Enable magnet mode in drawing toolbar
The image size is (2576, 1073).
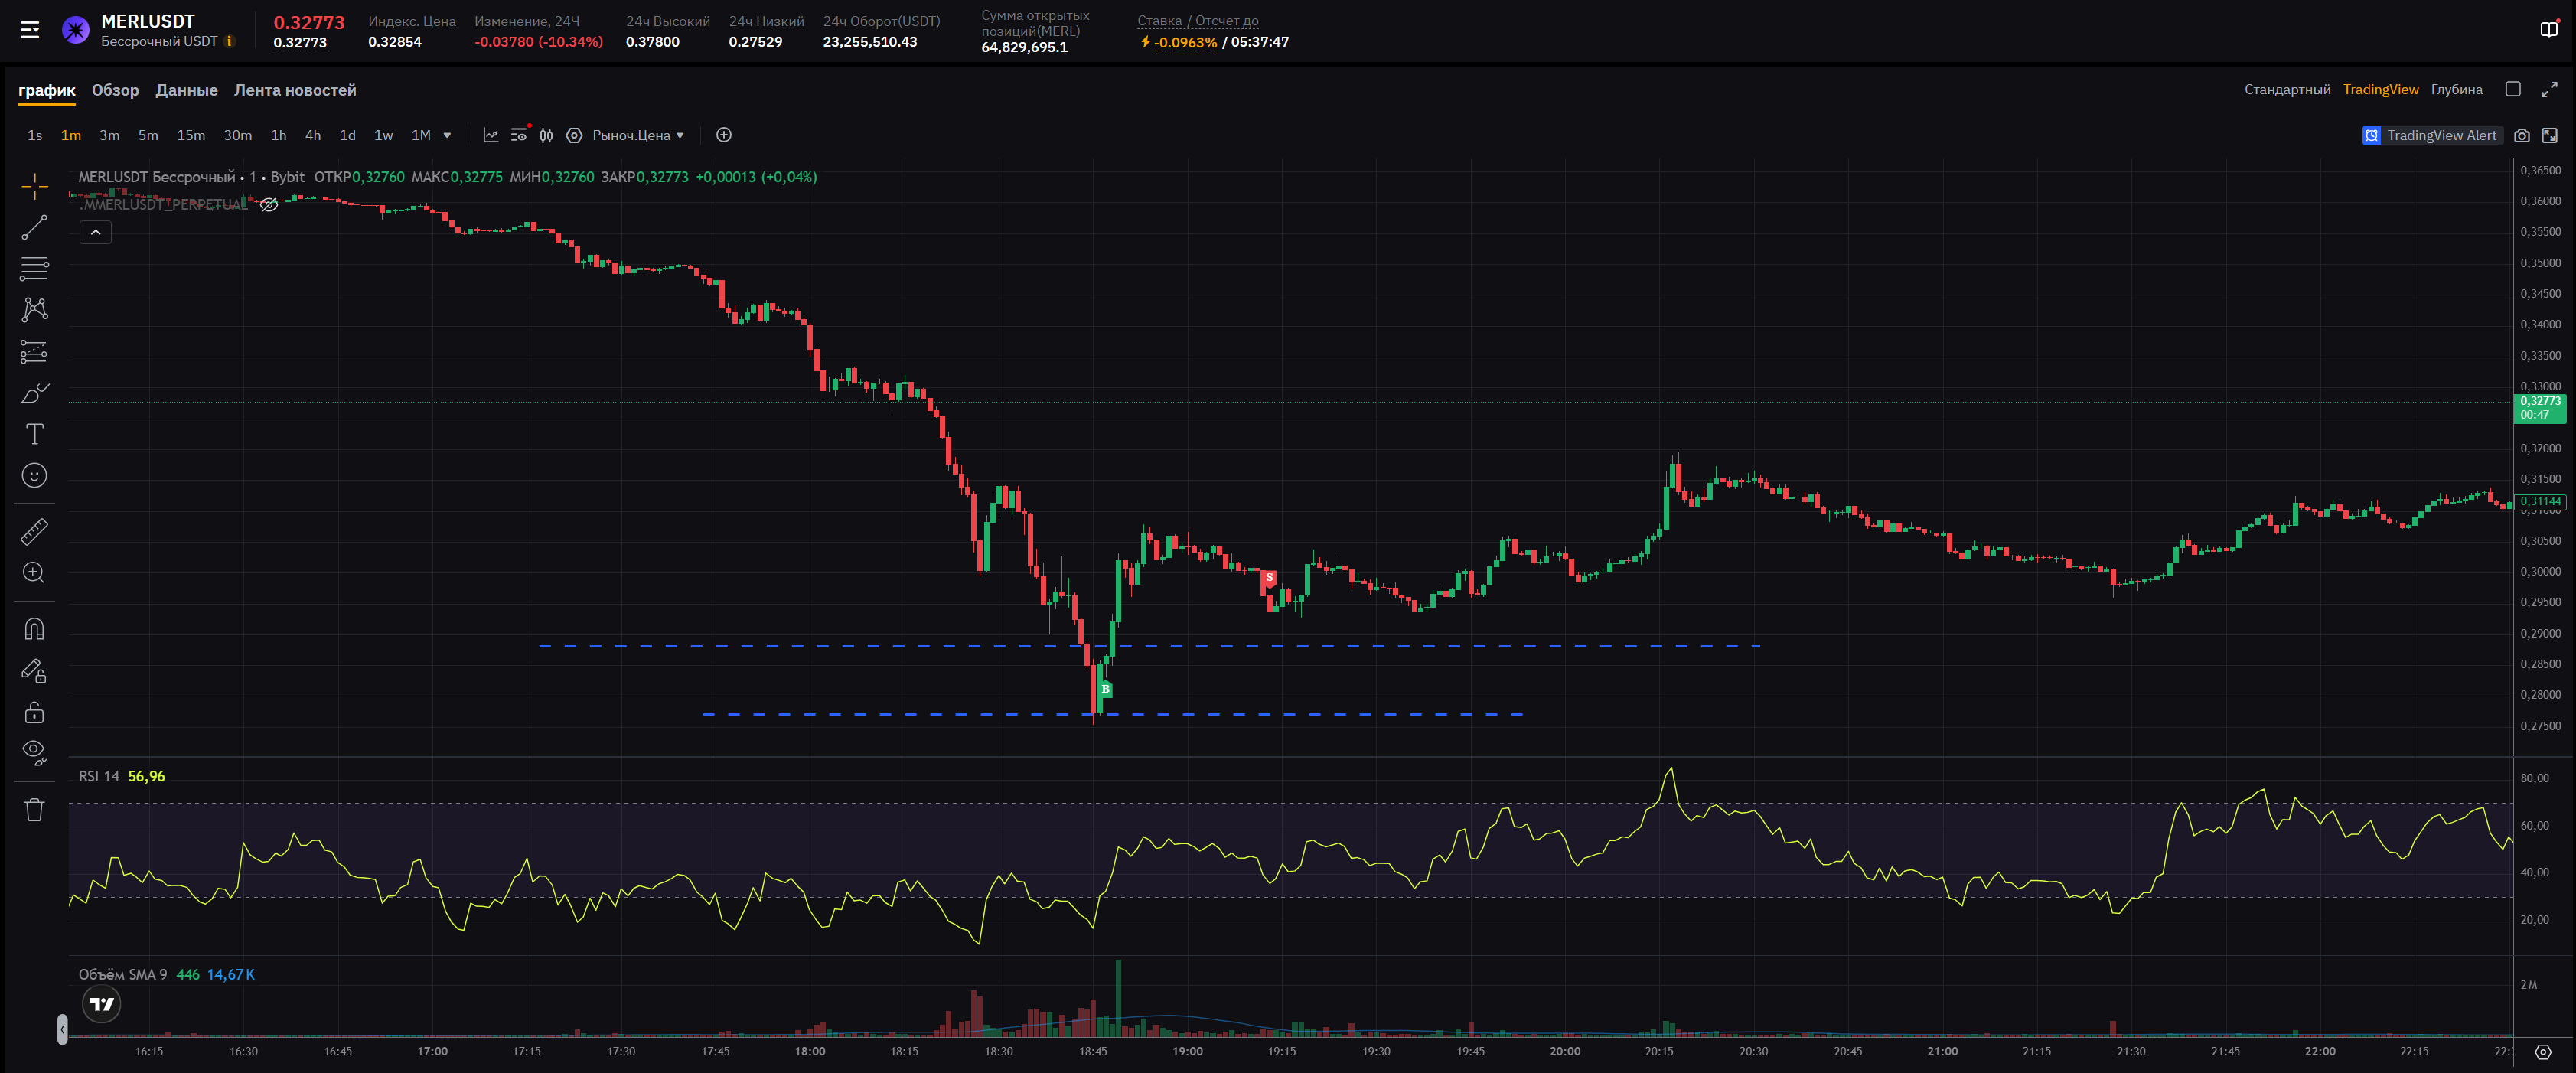tap(34, 628)
